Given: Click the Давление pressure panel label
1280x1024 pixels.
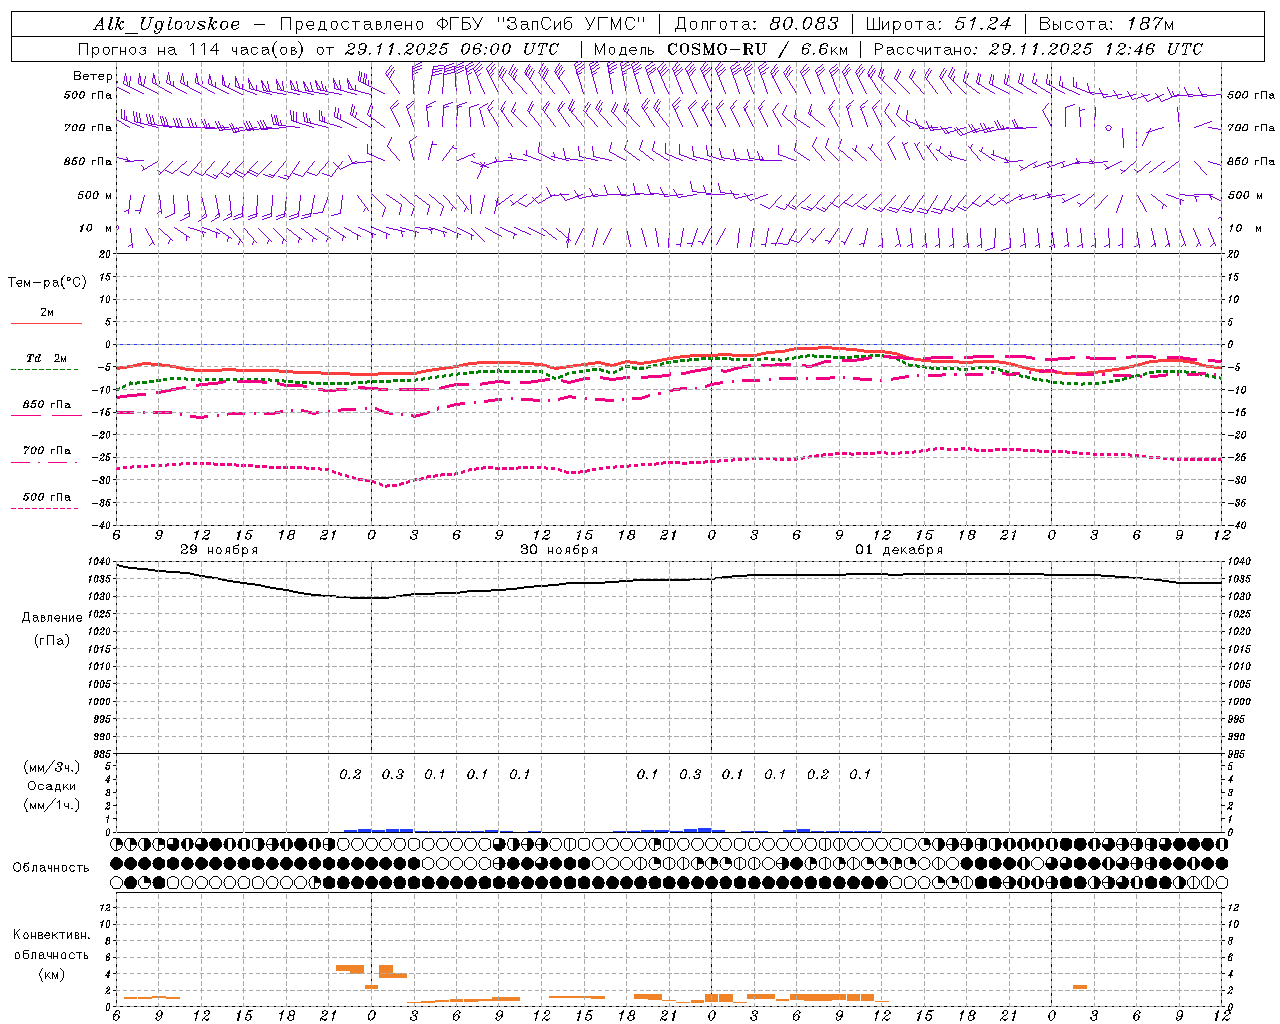Looking at the screenshot, I should (52, 618).
